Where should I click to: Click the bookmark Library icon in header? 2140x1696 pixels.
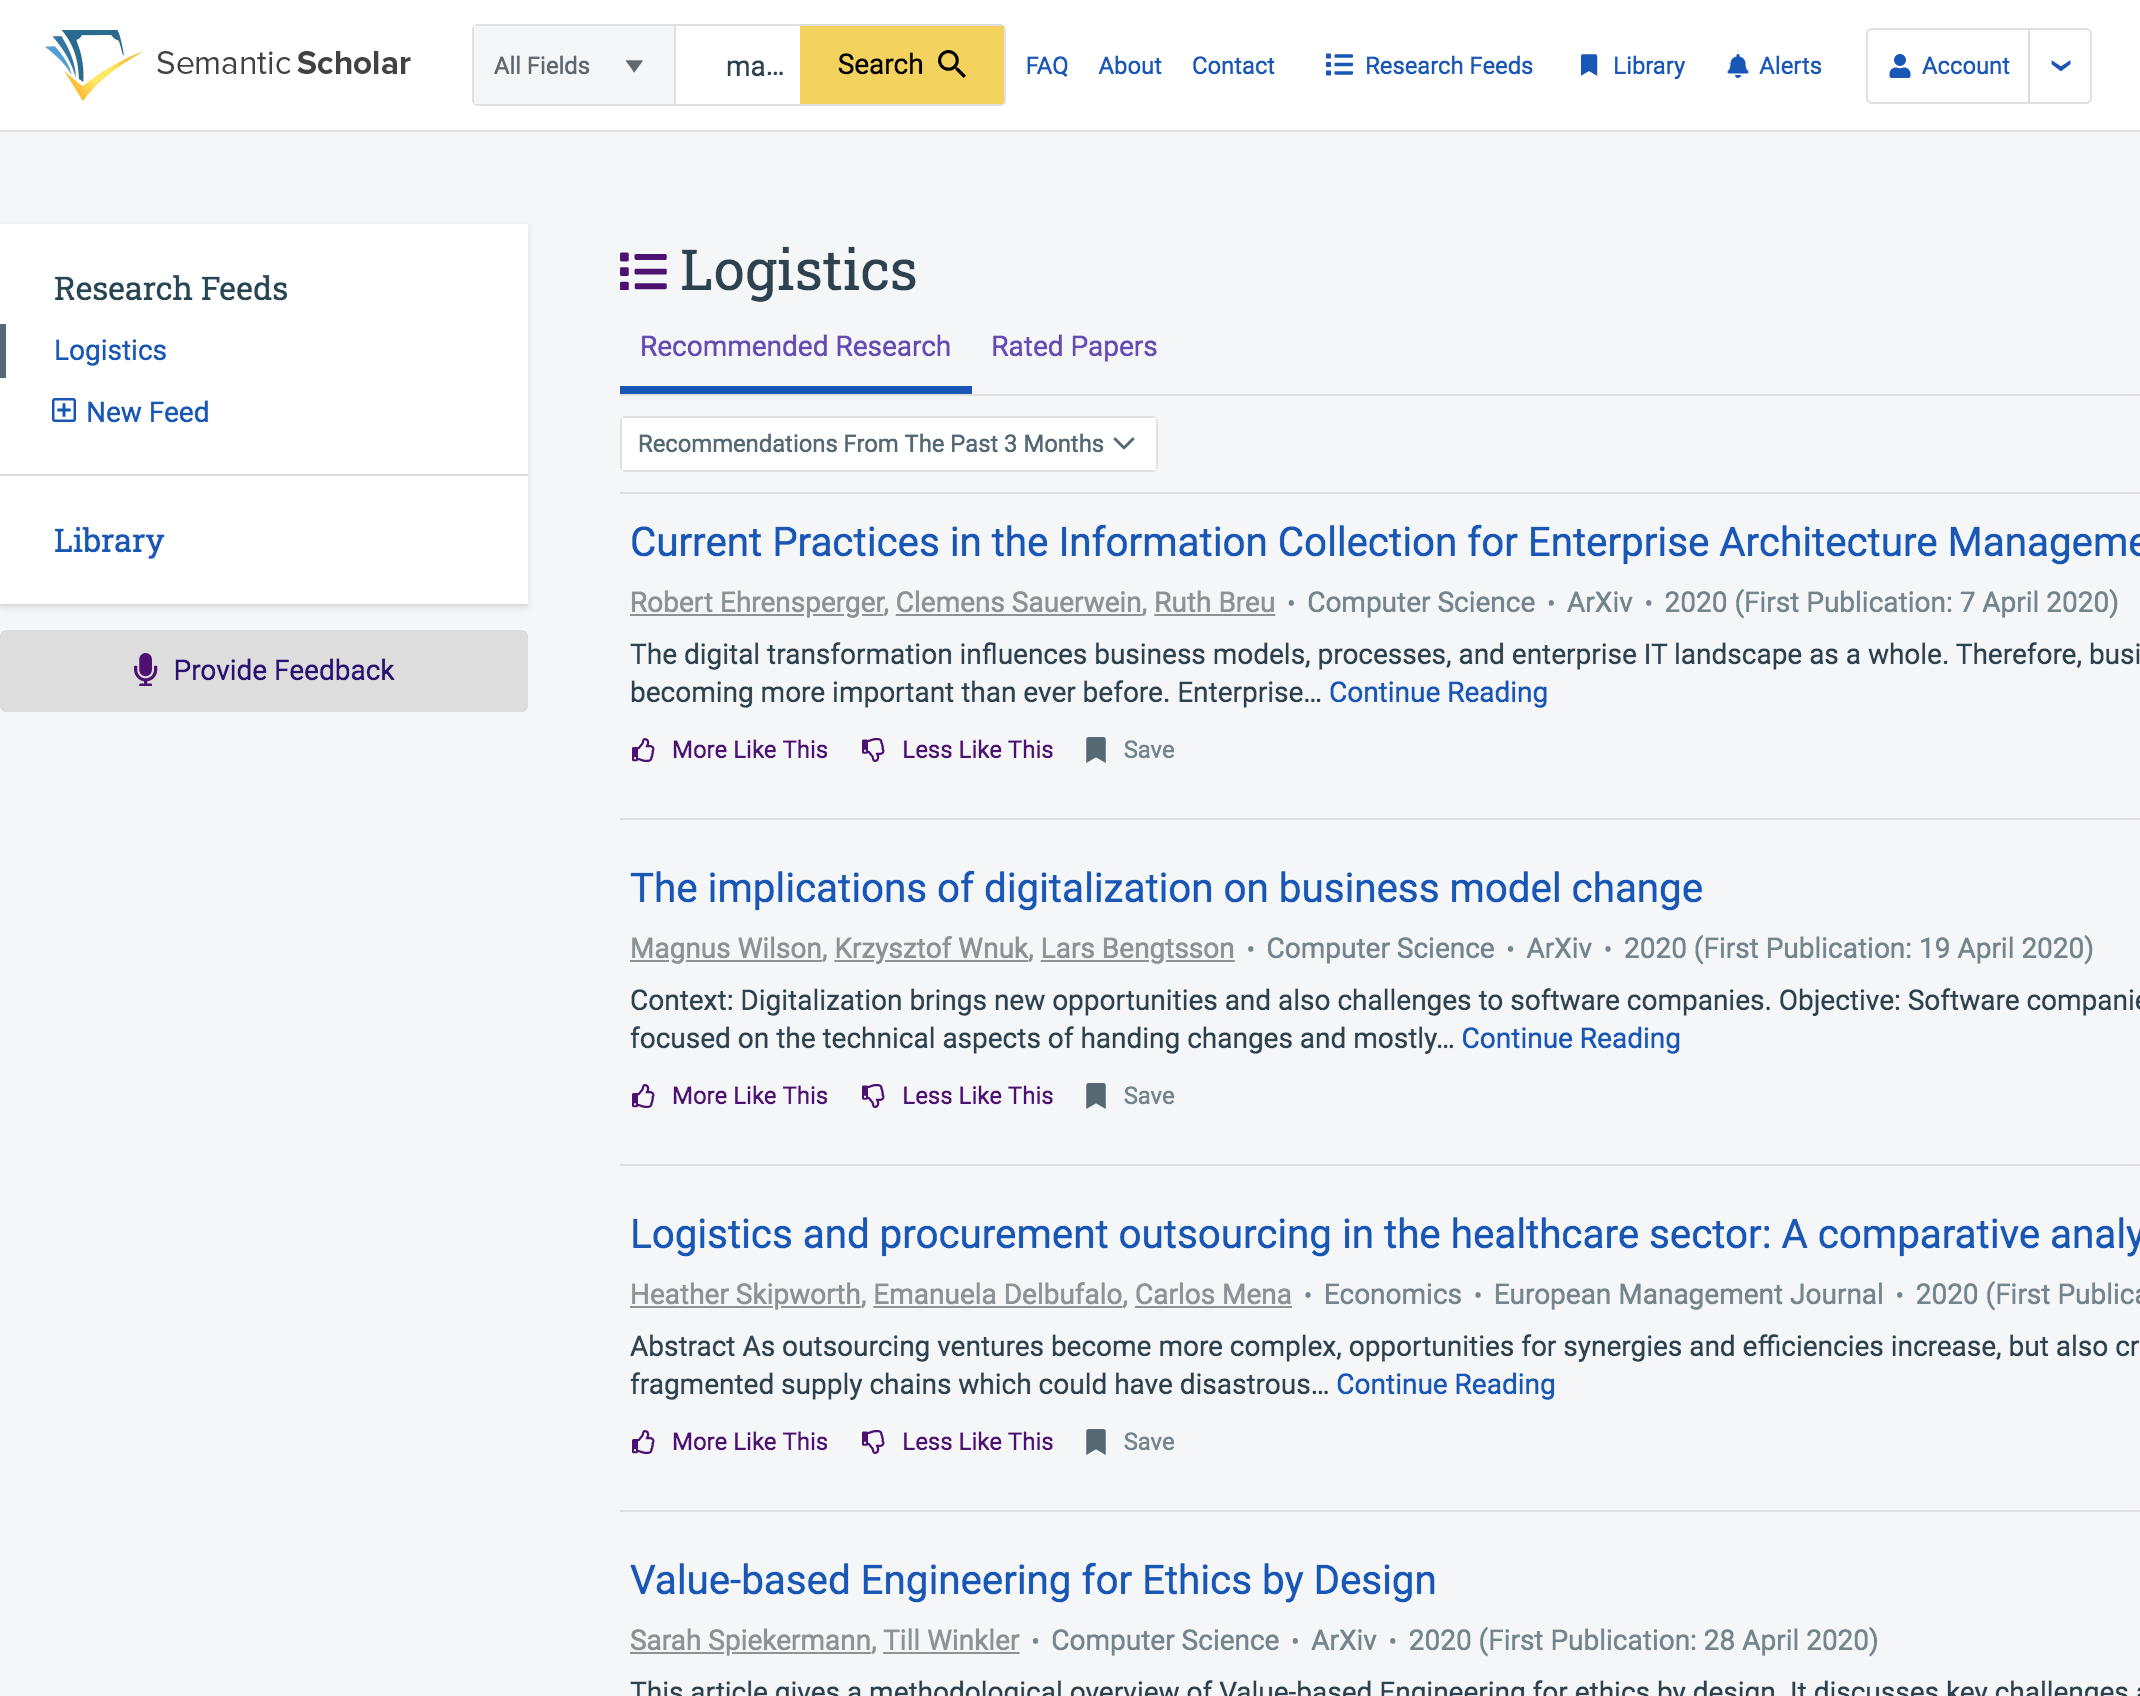tap(1588, 66)
